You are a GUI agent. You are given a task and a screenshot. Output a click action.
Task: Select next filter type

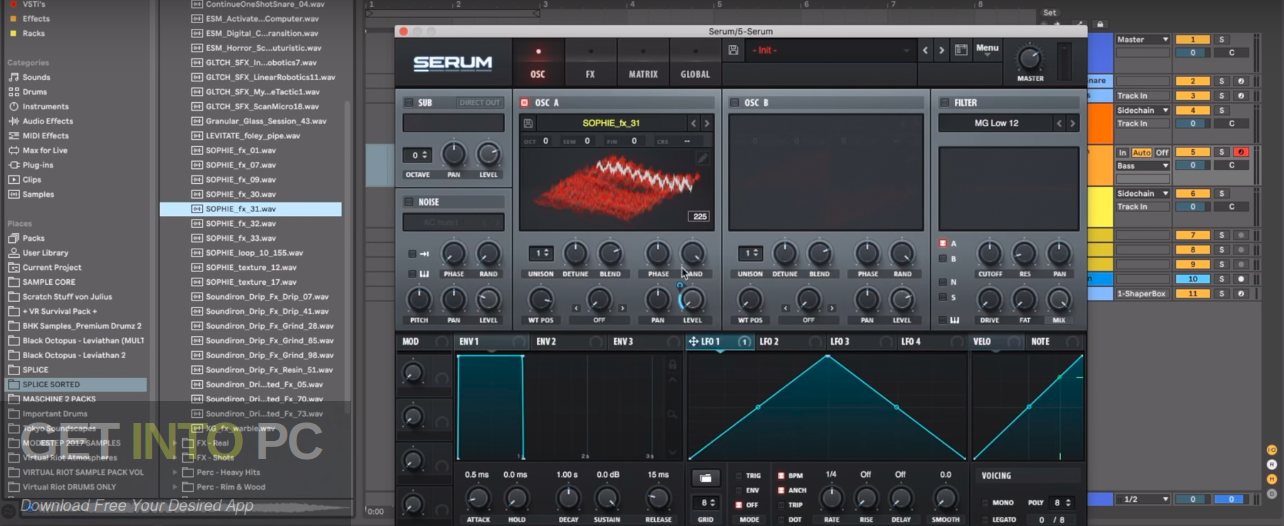[1073, 123]
